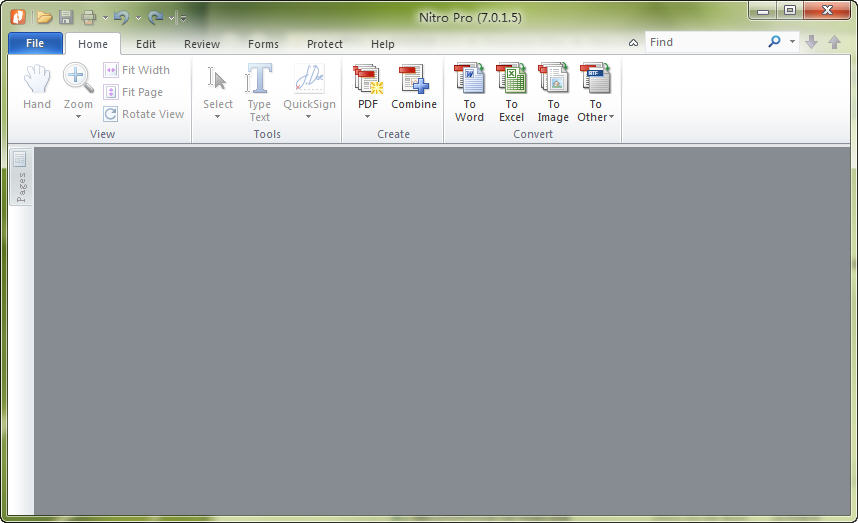Expand the To Other dropdown arrow

[611, 117]
